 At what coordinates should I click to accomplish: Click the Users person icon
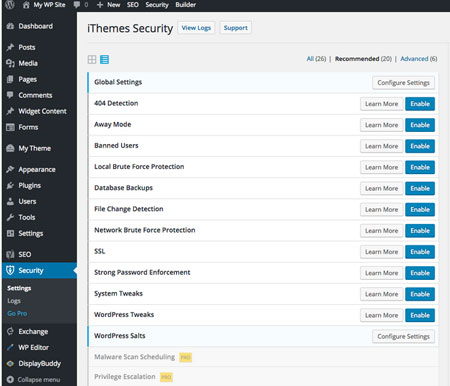tap(10, 201)
